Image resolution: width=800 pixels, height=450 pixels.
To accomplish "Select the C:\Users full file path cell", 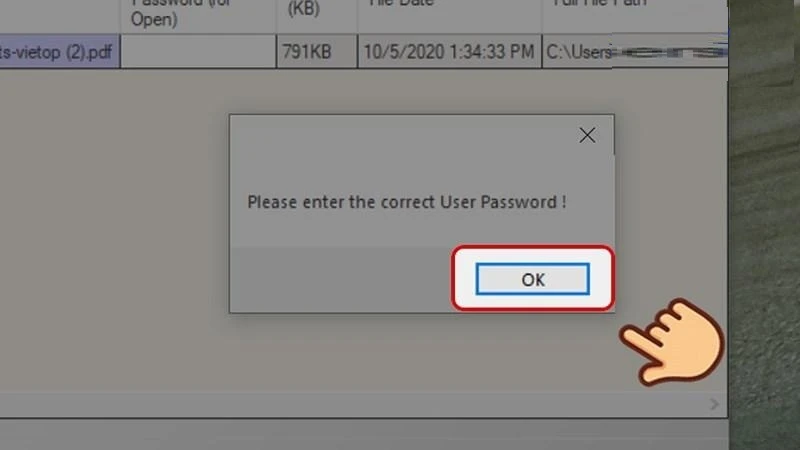I will 635,52.
